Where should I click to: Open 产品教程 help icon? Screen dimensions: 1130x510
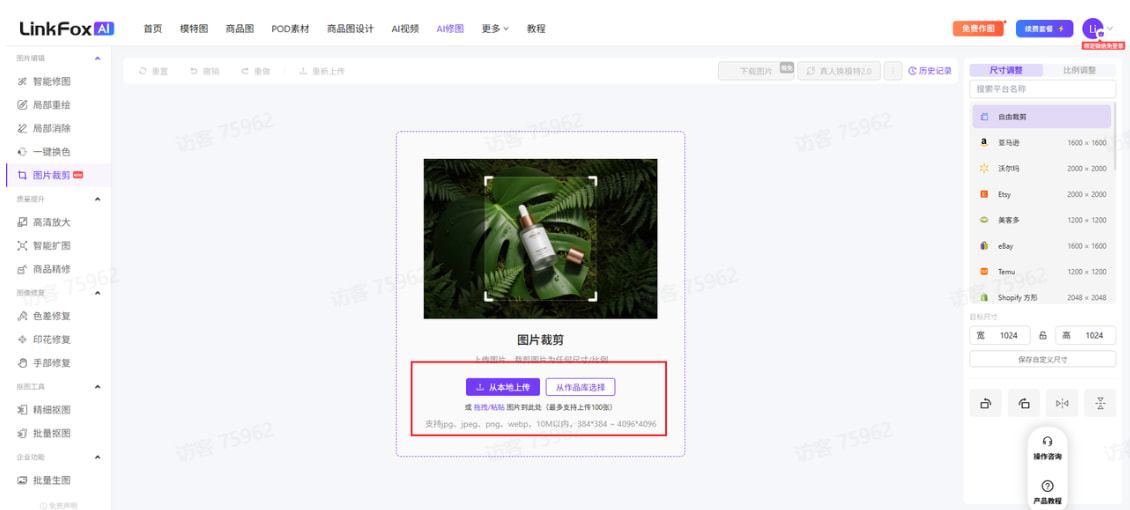[1047, 493]
